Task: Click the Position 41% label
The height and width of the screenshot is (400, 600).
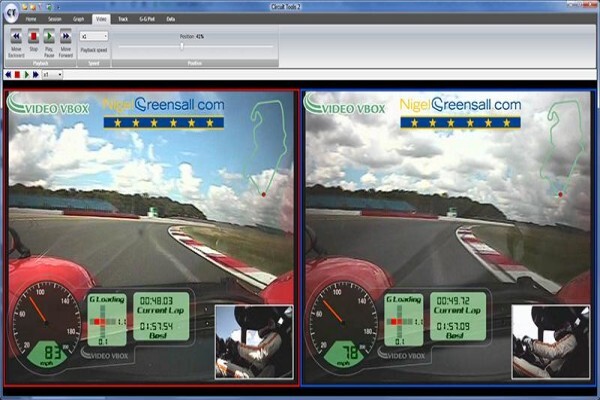Action: (x=192, y=36)
